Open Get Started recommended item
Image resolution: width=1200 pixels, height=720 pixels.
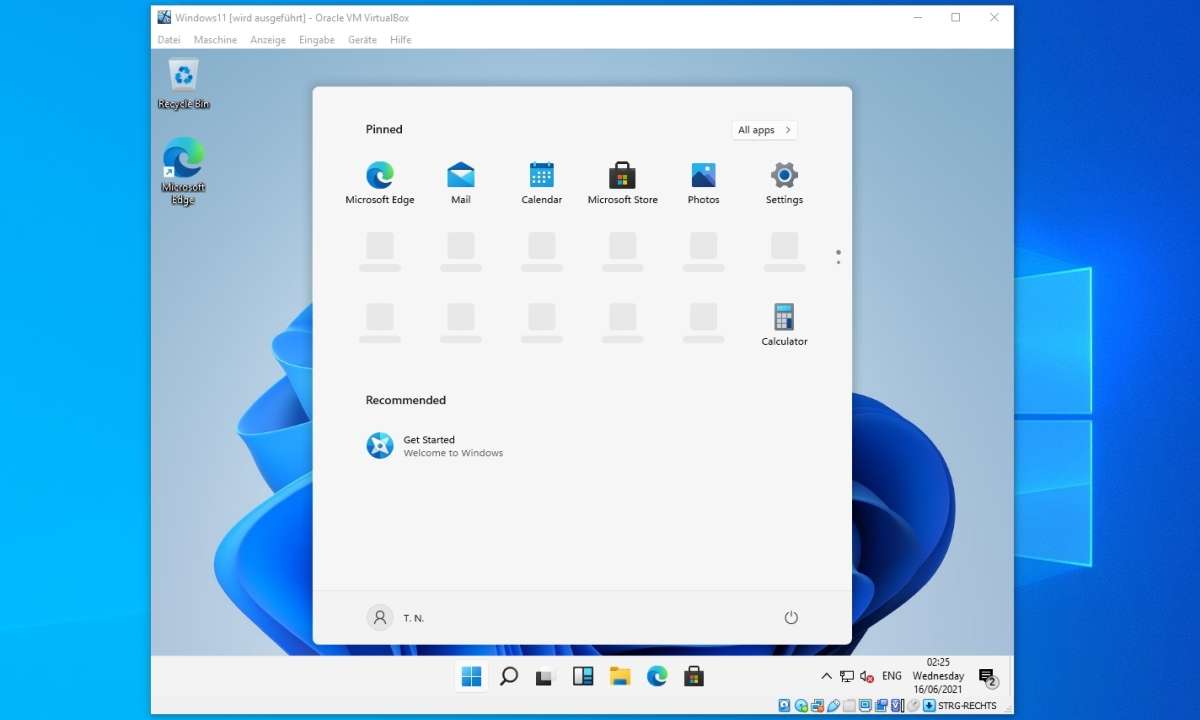[x=435, y=446]
